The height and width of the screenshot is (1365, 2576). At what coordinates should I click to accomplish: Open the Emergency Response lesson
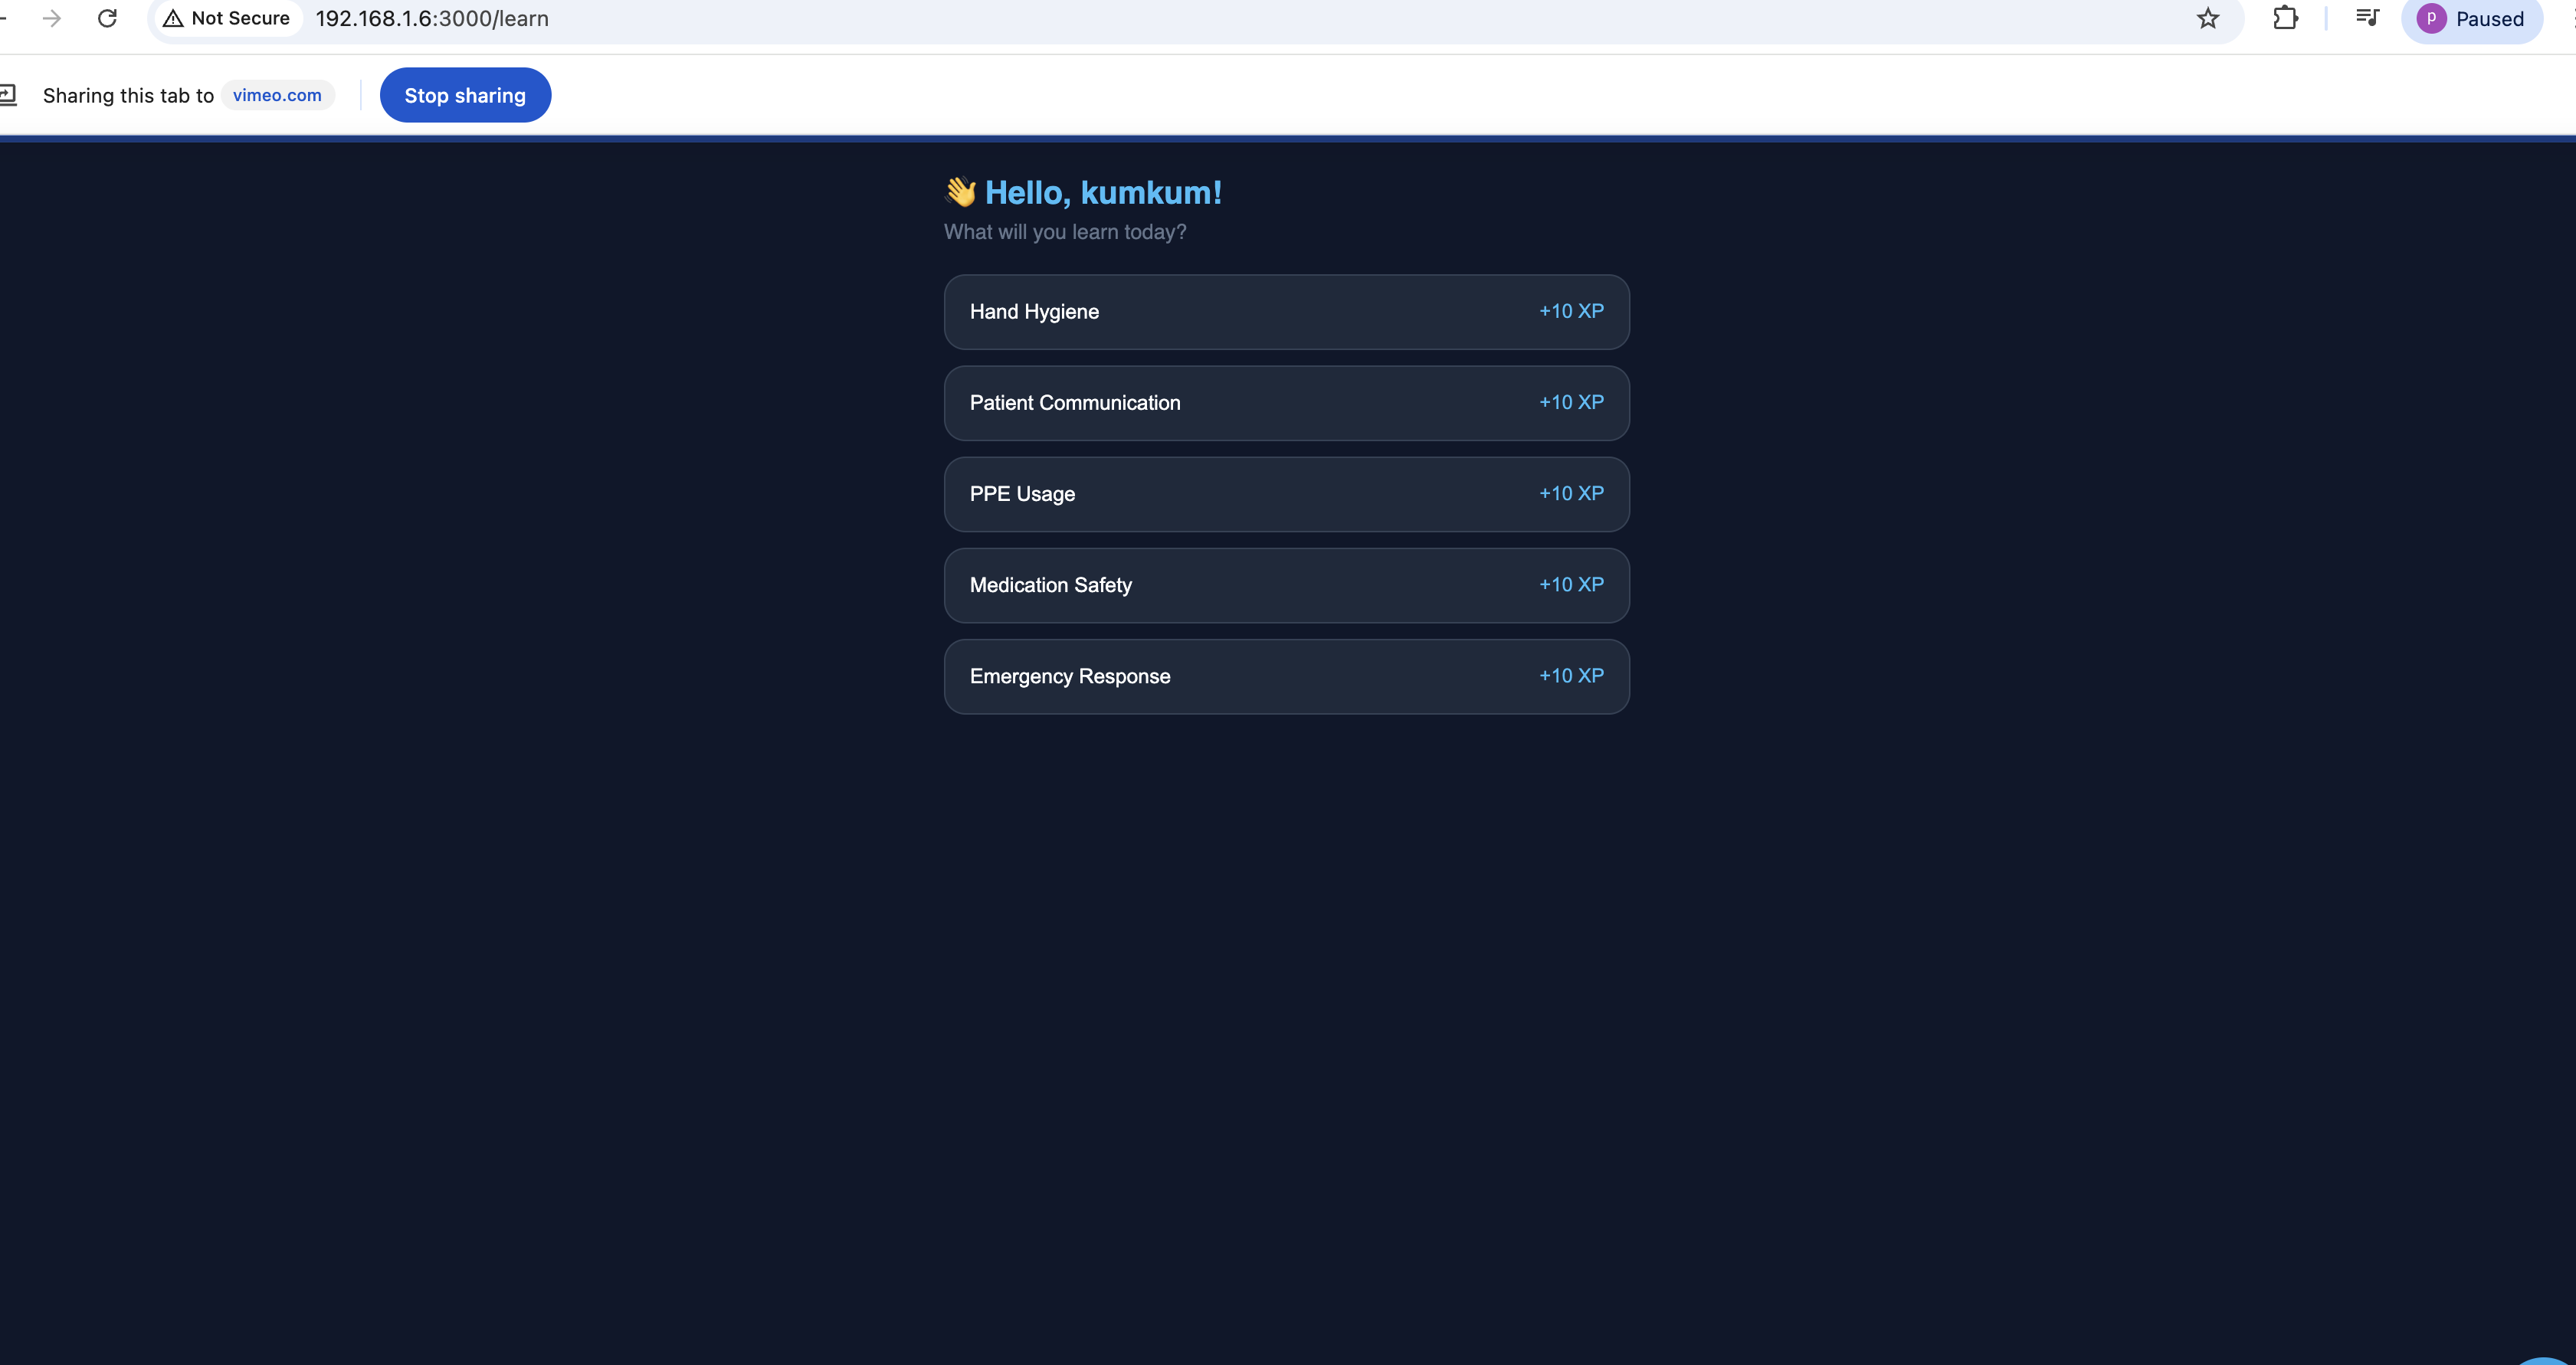point(1069,676)
